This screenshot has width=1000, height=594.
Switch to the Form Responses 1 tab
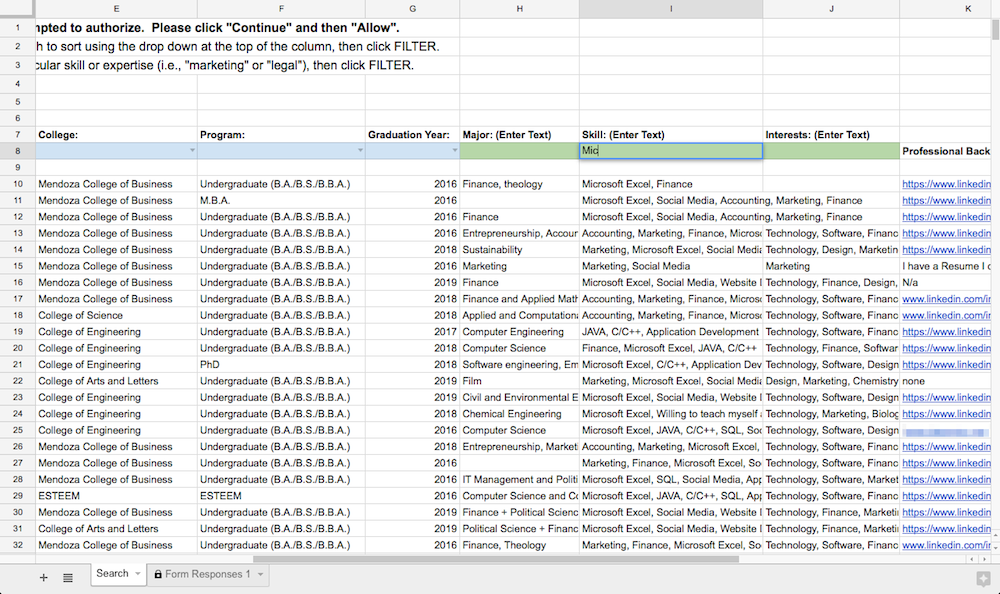tap(208, 574)
